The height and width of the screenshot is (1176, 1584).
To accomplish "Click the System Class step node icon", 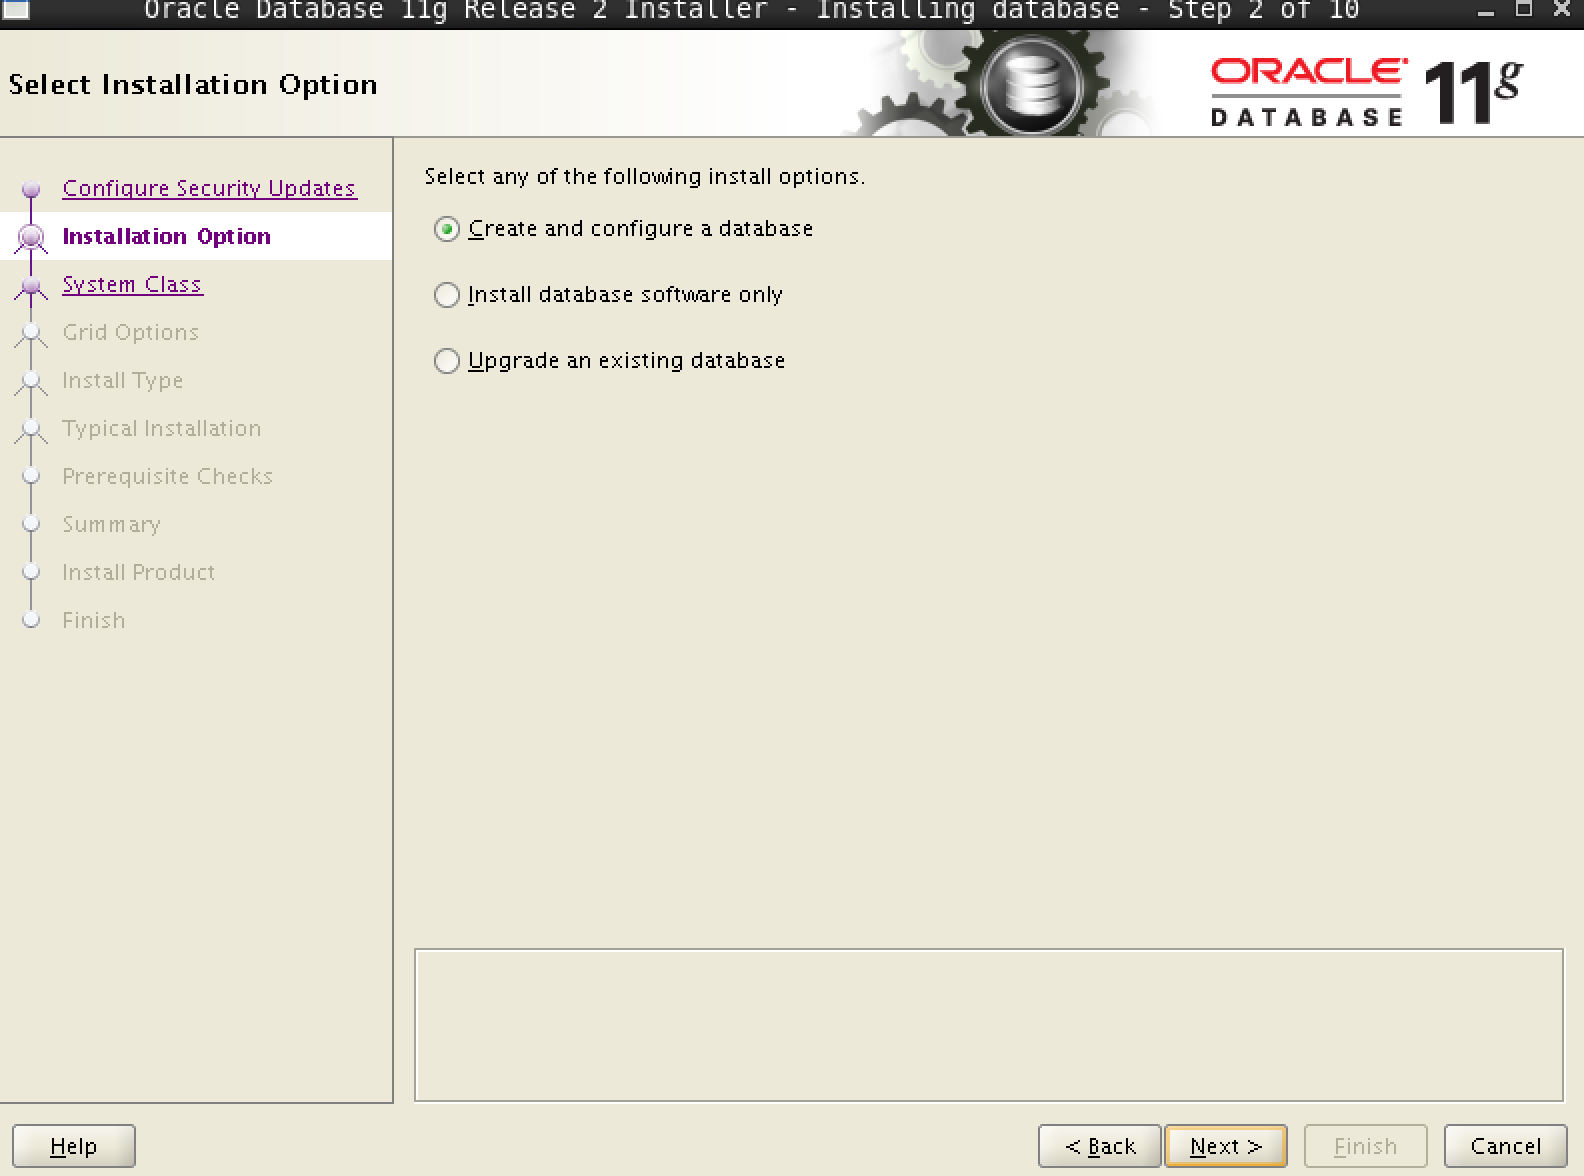I will tap(31, 286).
